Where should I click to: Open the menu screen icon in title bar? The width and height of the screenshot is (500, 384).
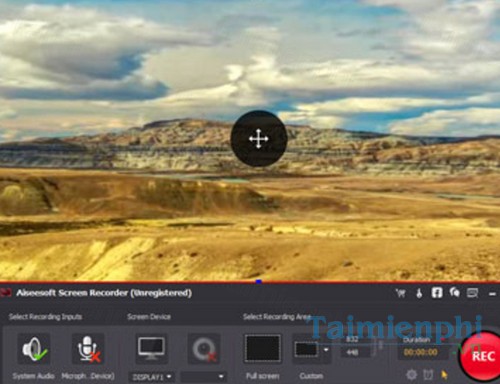473,293
